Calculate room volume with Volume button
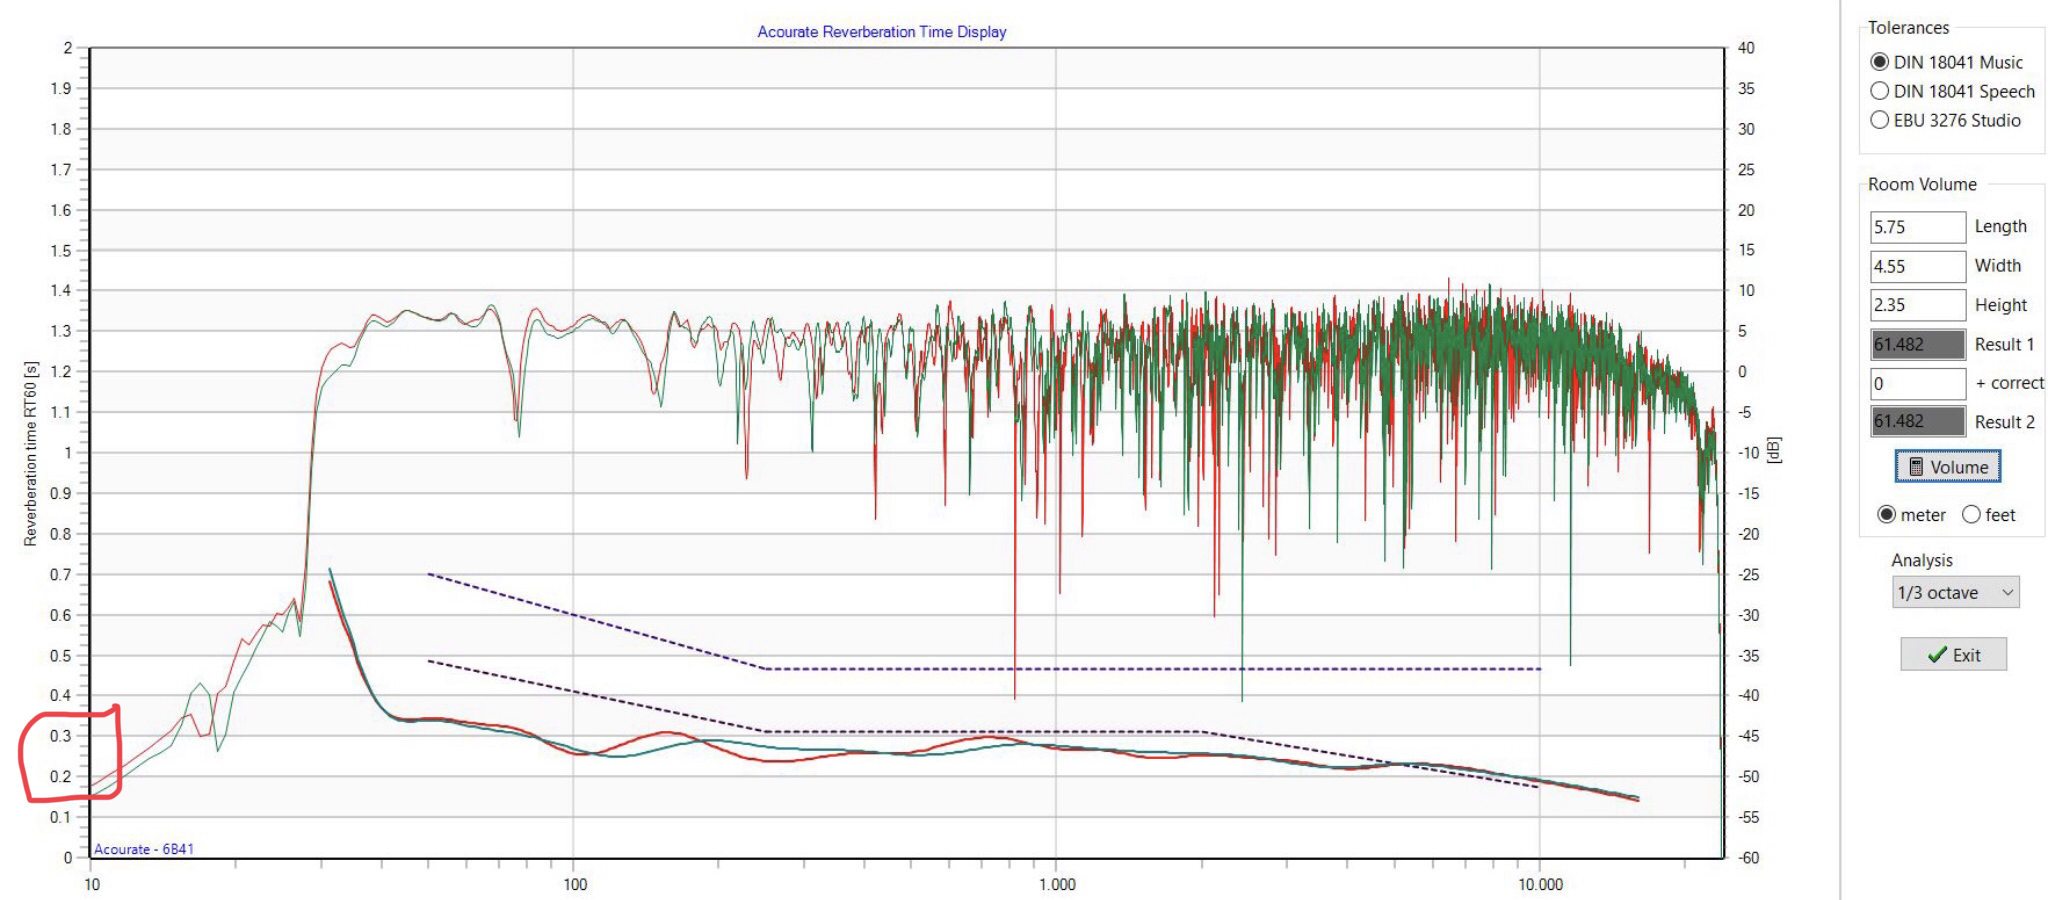The height and width of the screenshot is (900, 2048). 1947,467
